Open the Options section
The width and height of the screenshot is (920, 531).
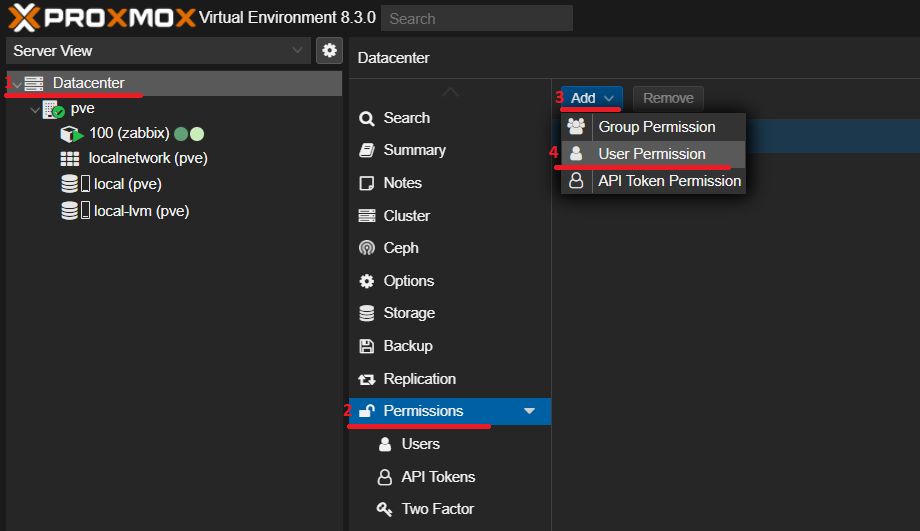450,281
